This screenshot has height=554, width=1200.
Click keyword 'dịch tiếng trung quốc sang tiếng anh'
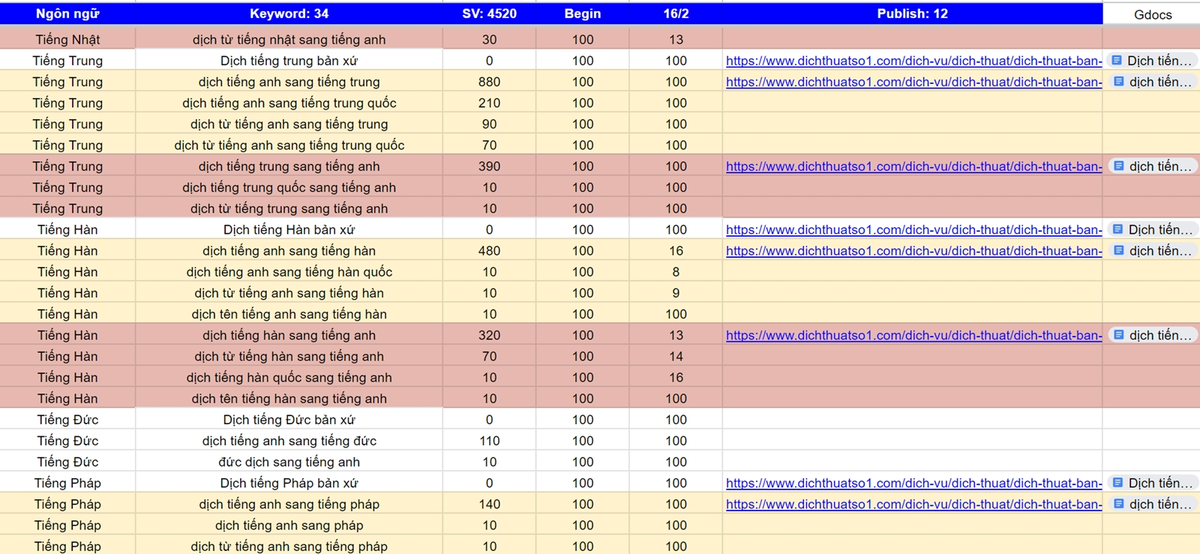pyautogui.click(x=289, y=187)
